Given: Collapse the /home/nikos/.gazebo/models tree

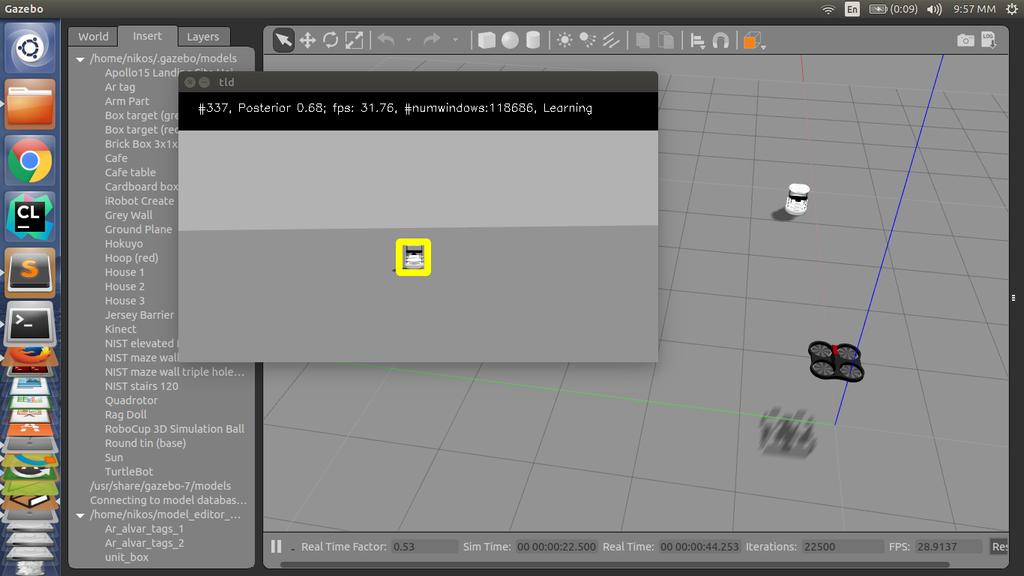Looking at the screenshot, I should [80, 59].
